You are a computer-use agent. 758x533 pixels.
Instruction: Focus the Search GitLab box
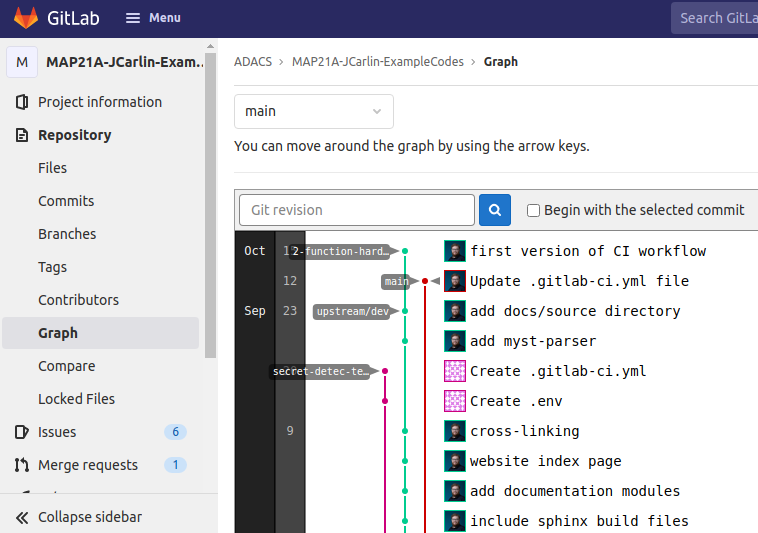pos(714,18)
